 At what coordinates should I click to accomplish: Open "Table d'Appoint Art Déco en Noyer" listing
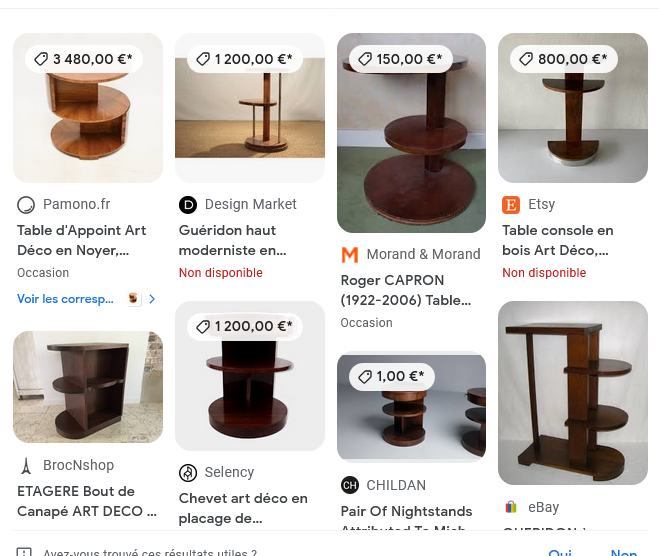point(81,240)
